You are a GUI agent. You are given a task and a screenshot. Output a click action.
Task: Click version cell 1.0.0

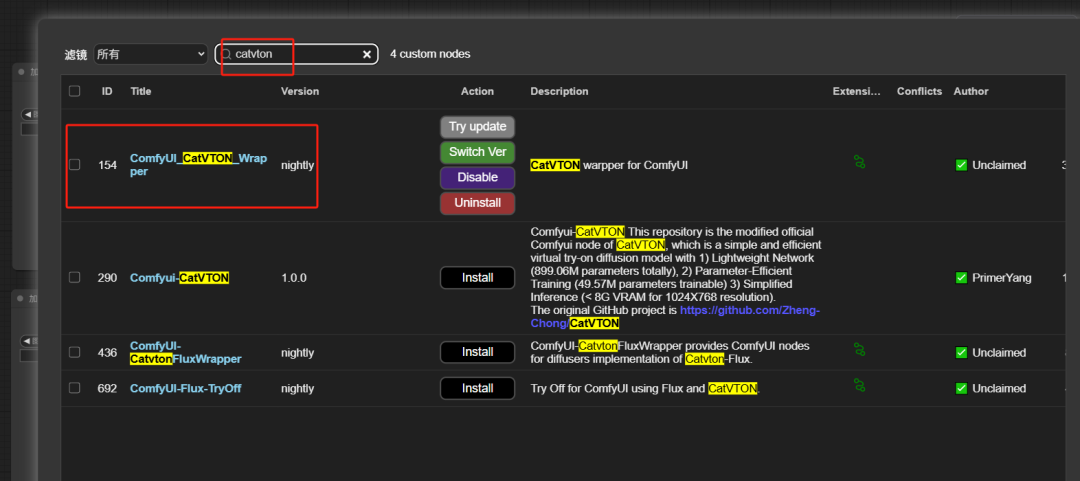[x=293, y=278]
